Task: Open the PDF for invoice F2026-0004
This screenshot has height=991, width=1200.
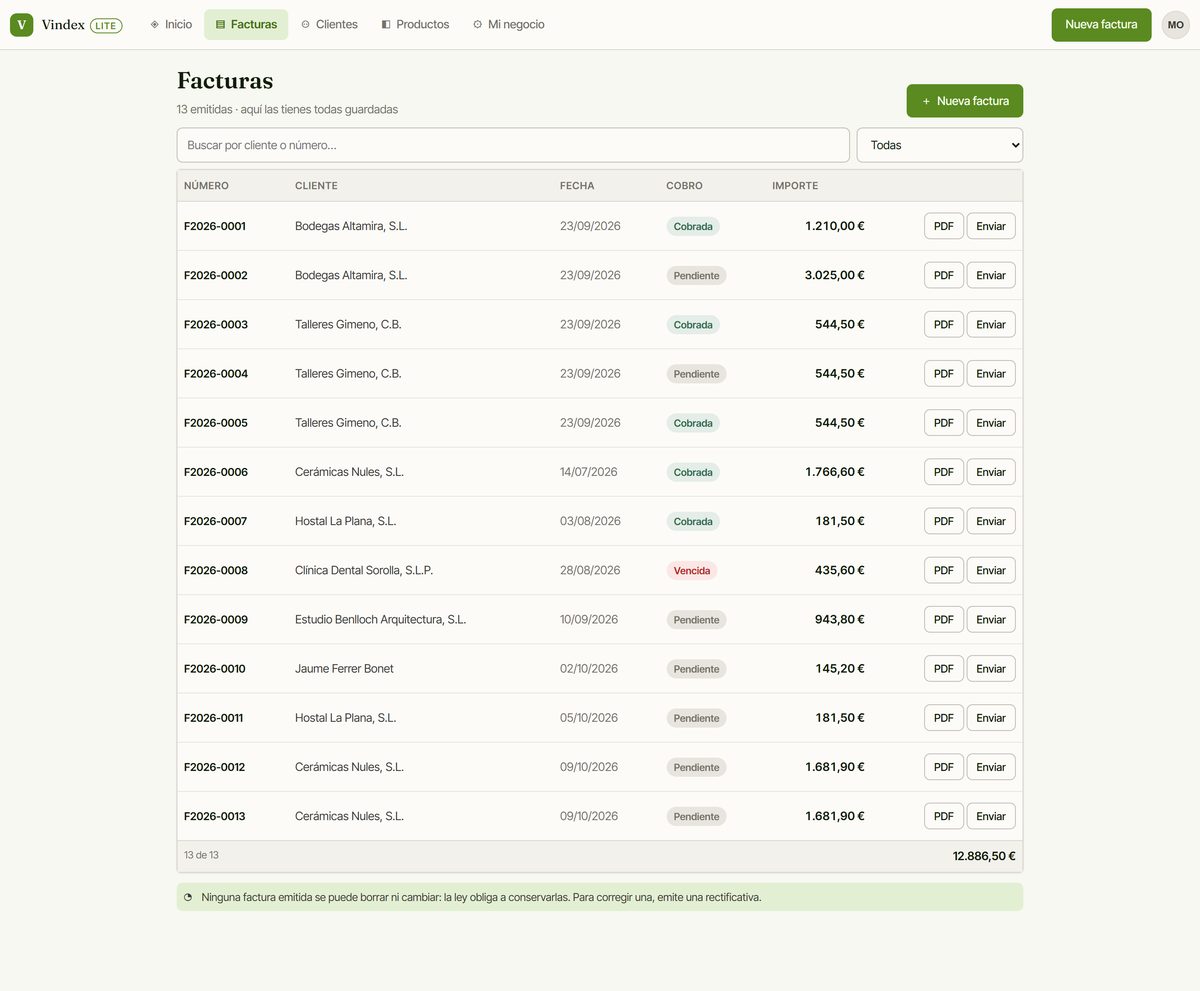Action: pos(944,373)
